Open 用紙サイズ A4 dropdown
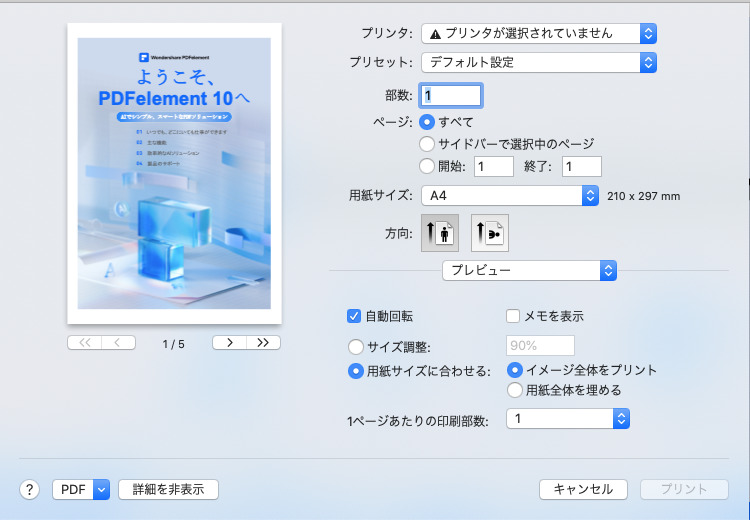Viewport: 750px width, 520px height. pos(510,196)
